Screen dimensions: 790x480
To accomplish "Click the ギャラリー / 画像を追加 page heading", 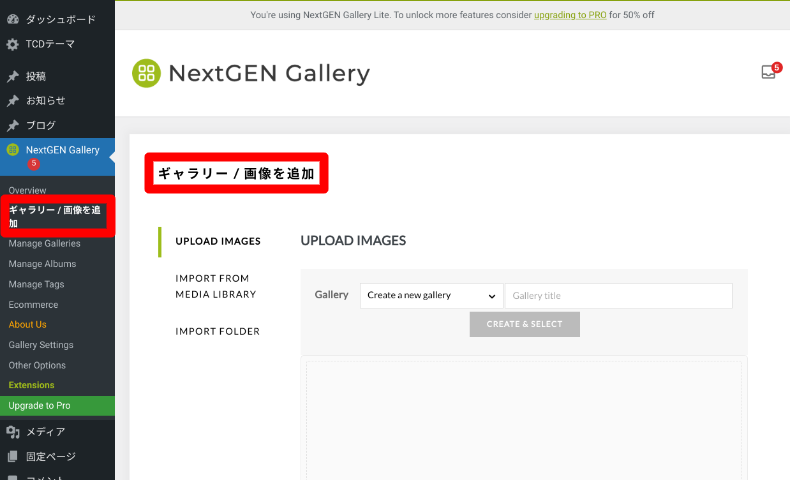I will (x=236, y=174).
